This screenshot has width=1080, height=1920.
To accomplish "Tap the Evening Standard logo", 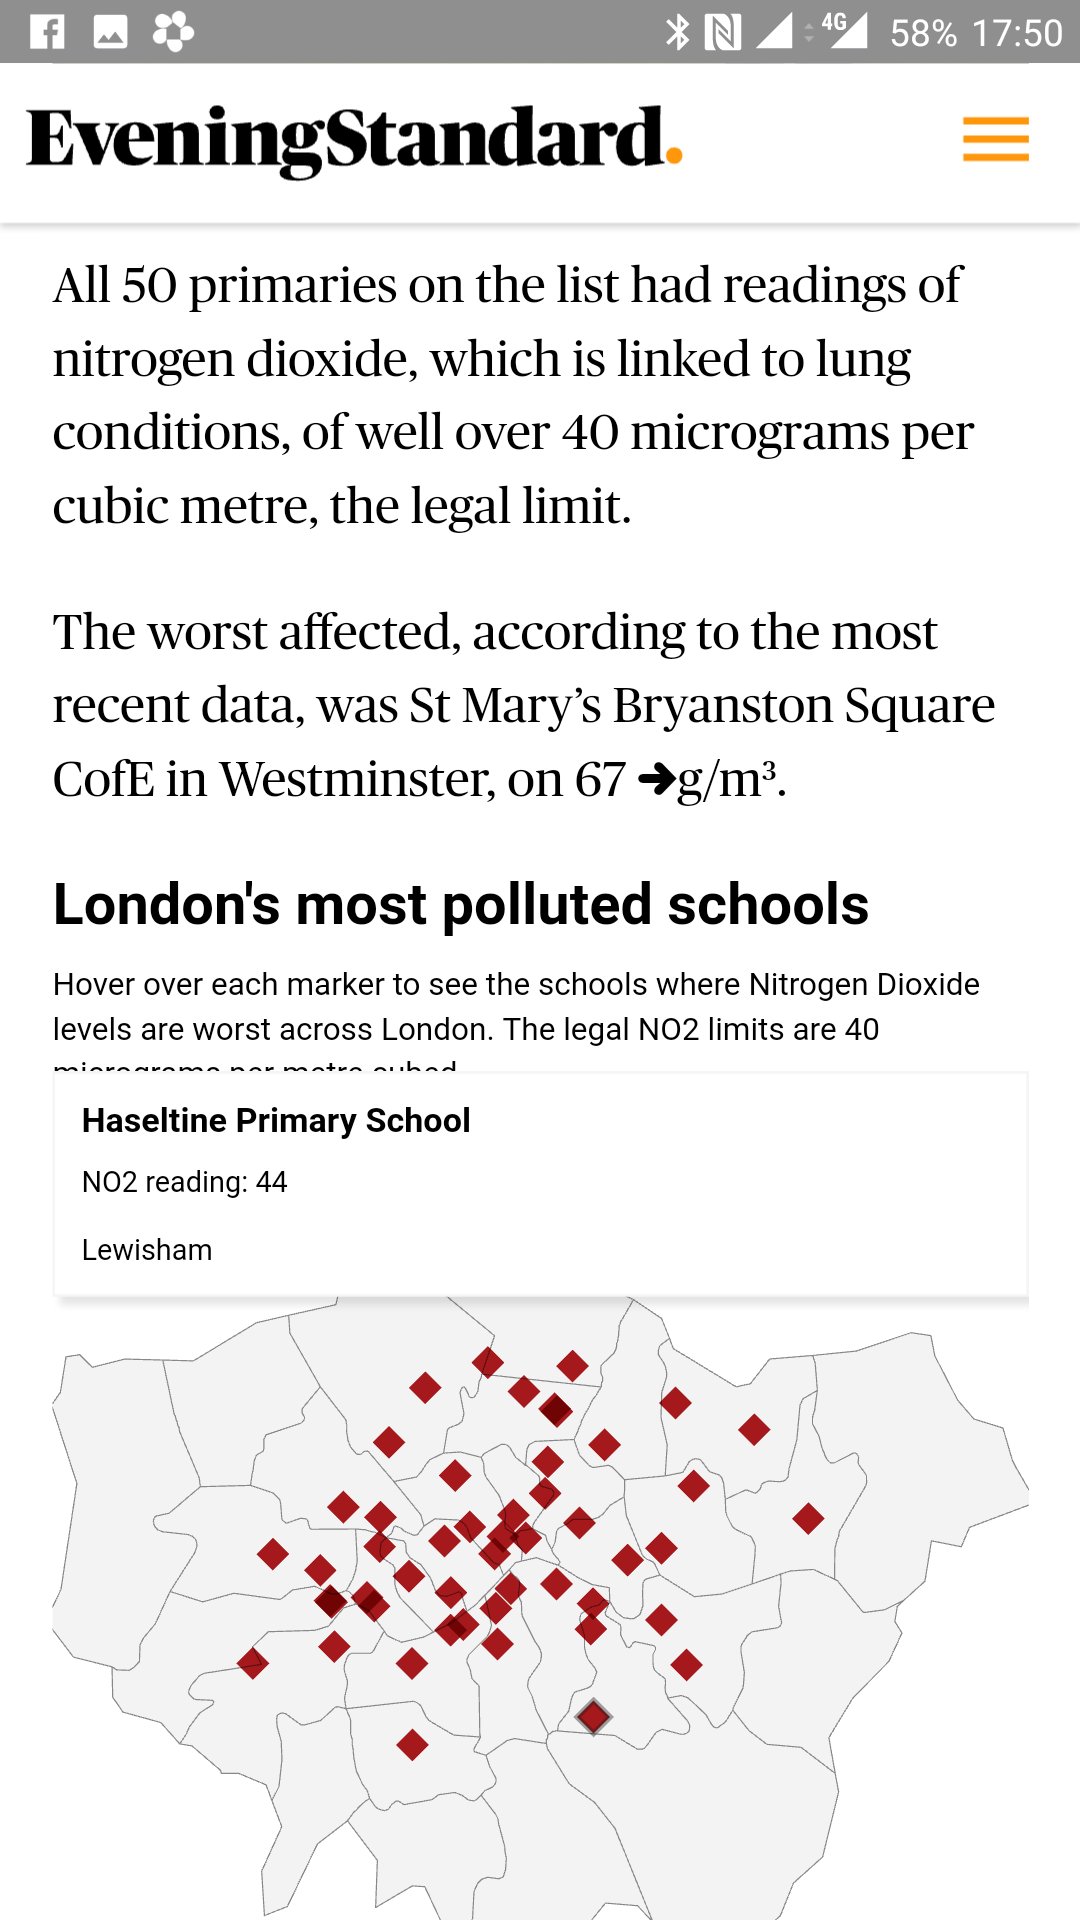I will (354, 140).
